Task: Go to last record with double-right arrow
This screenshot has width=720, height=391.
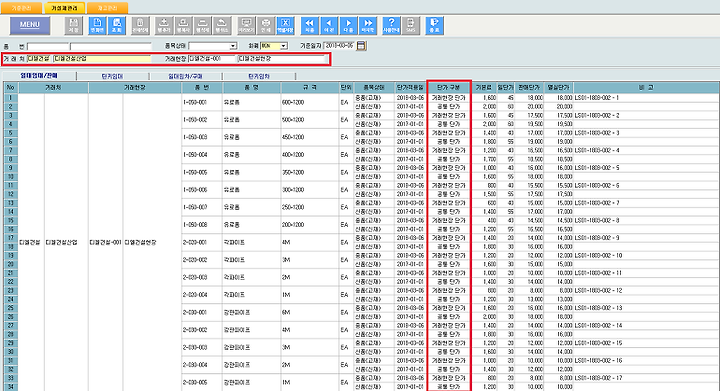Action: pyautogui.click(x=368, y=25)
